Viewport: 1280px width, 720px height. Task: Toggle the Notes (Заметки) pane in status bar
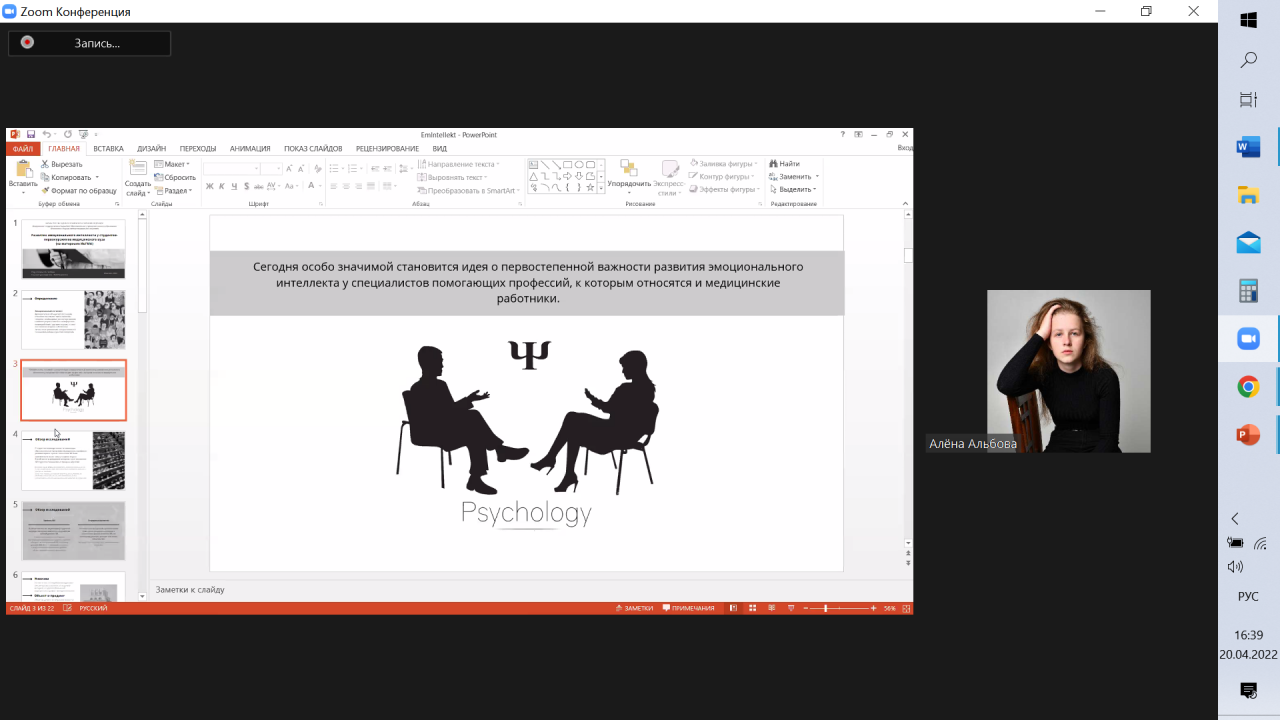[x=636, y=608]
